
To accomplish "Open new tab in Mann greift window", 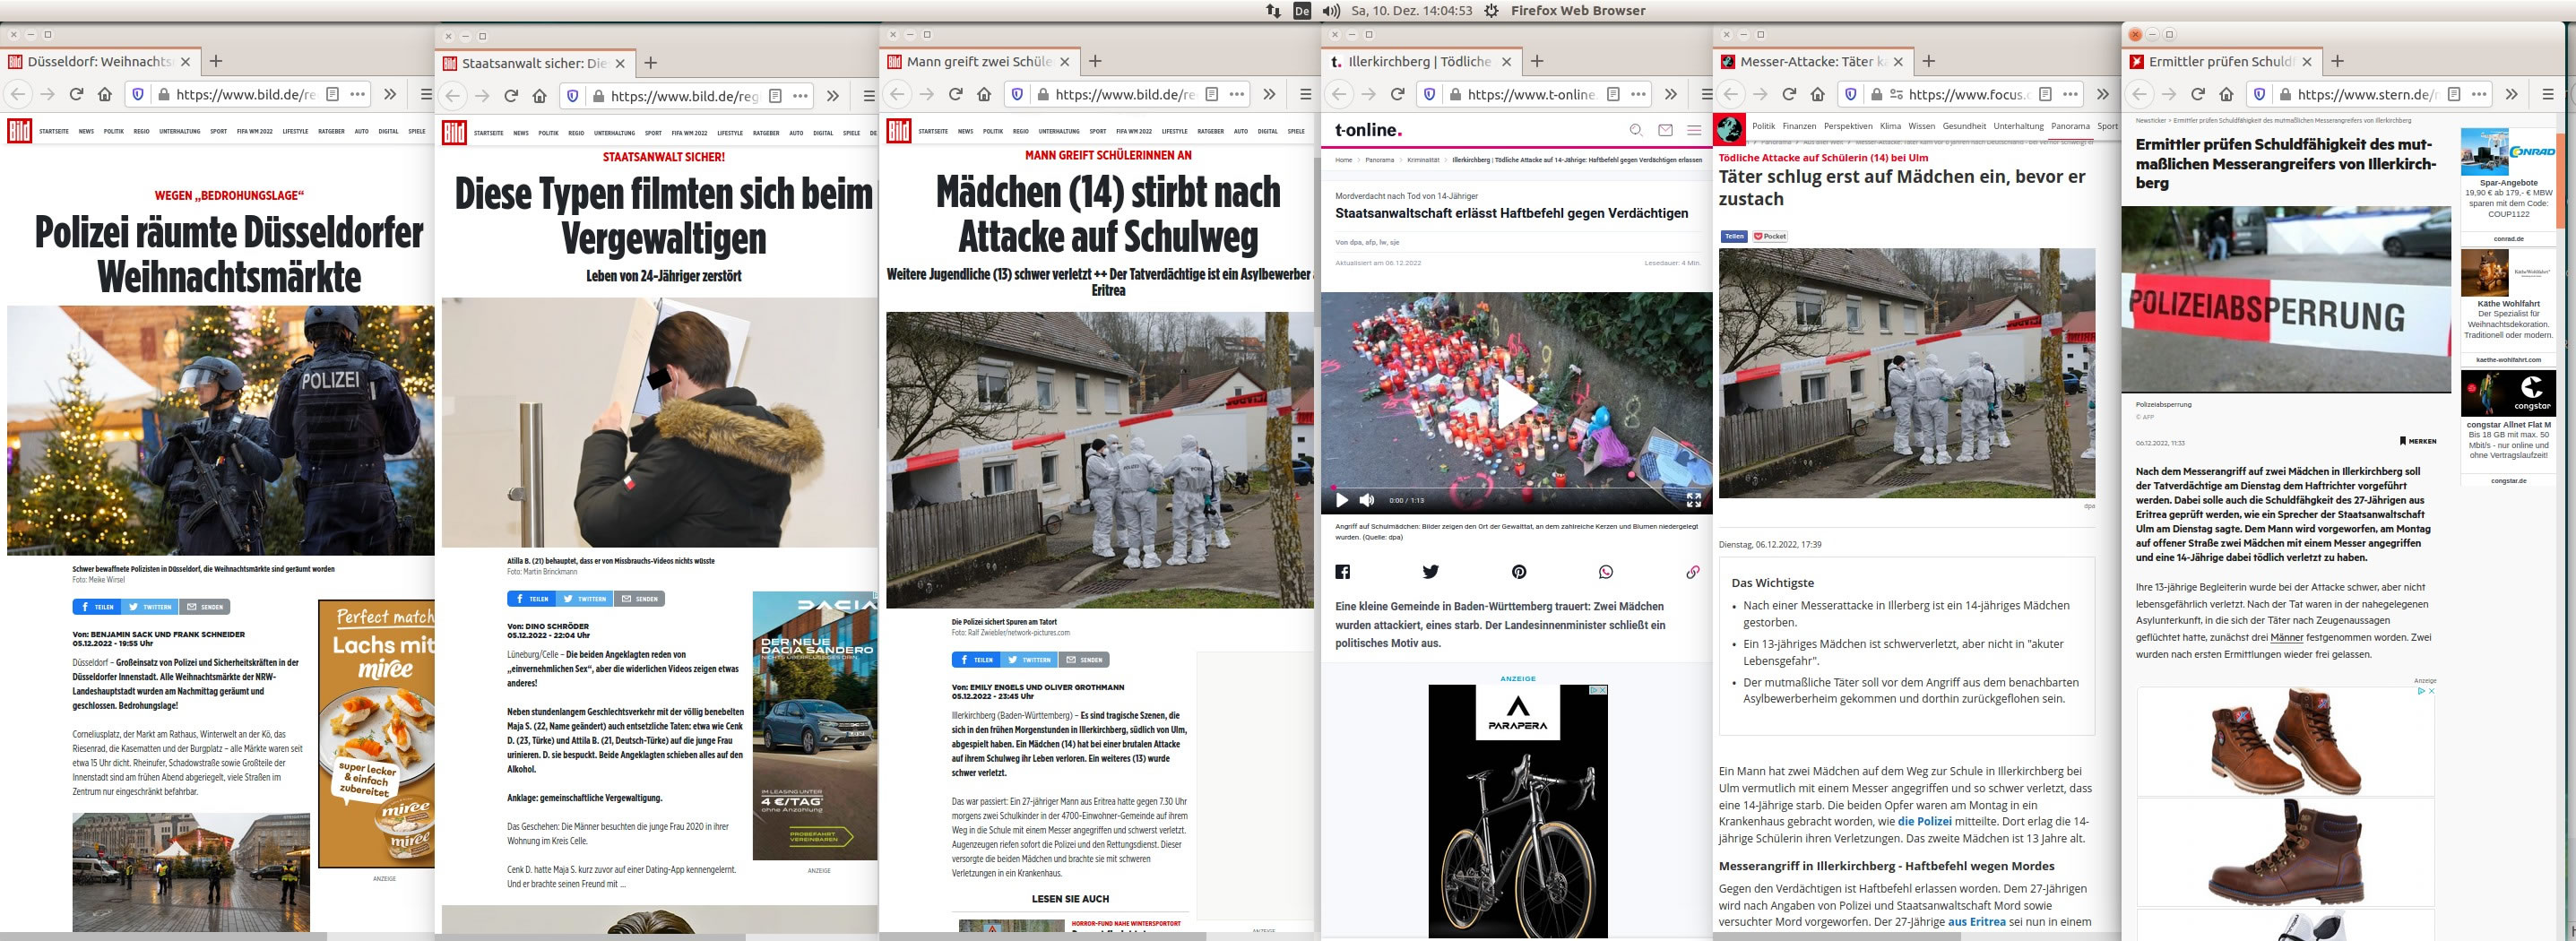I will [x=1095, y=61].
